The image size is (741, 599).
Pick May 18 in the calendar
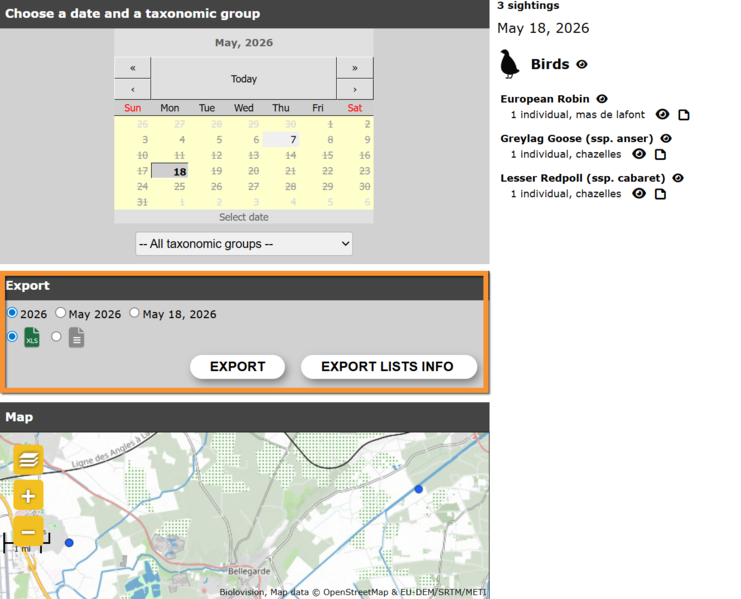click(x=170, y=171)
